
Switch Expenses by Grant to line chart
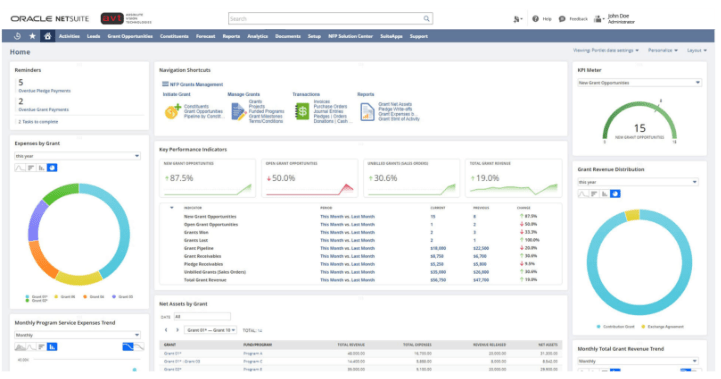coord(20,168)
